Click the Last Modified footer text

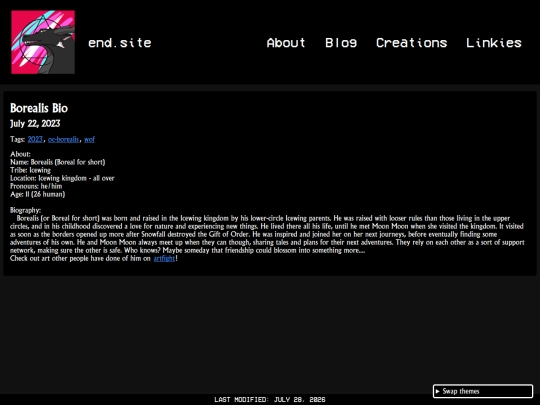270,399
